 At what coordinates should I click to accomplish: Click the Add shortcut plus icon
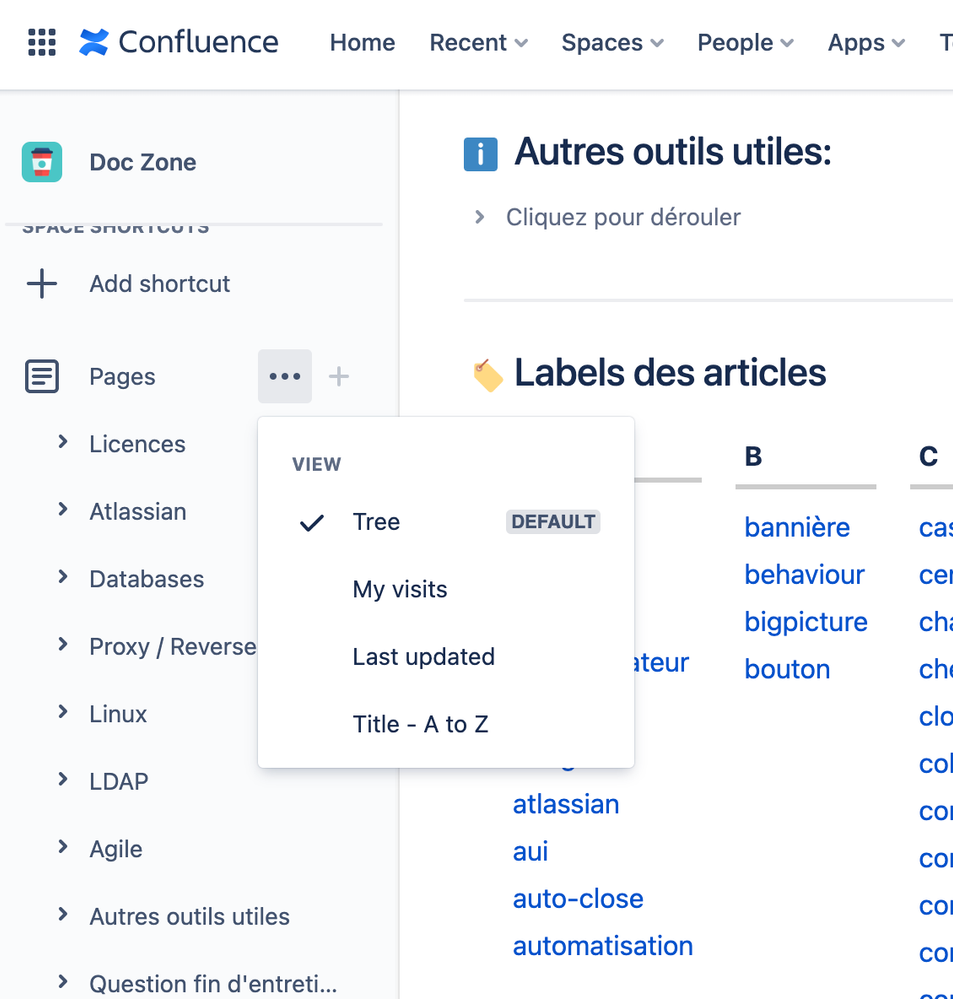tap(42, 284)
